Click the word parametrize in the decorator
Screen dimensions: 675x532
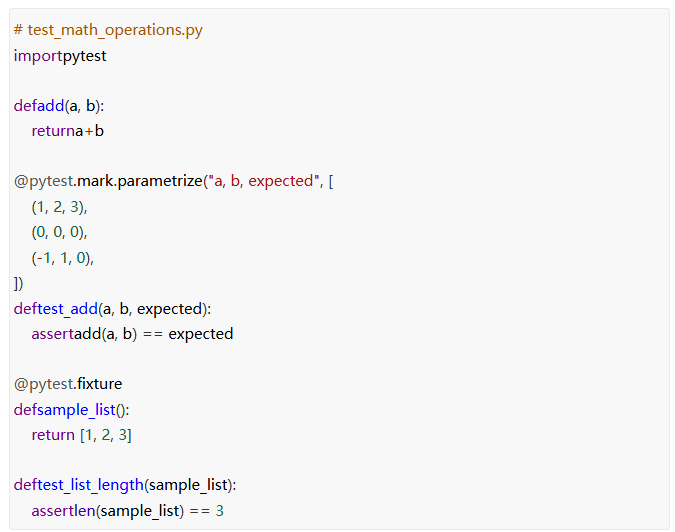[166, 181]
